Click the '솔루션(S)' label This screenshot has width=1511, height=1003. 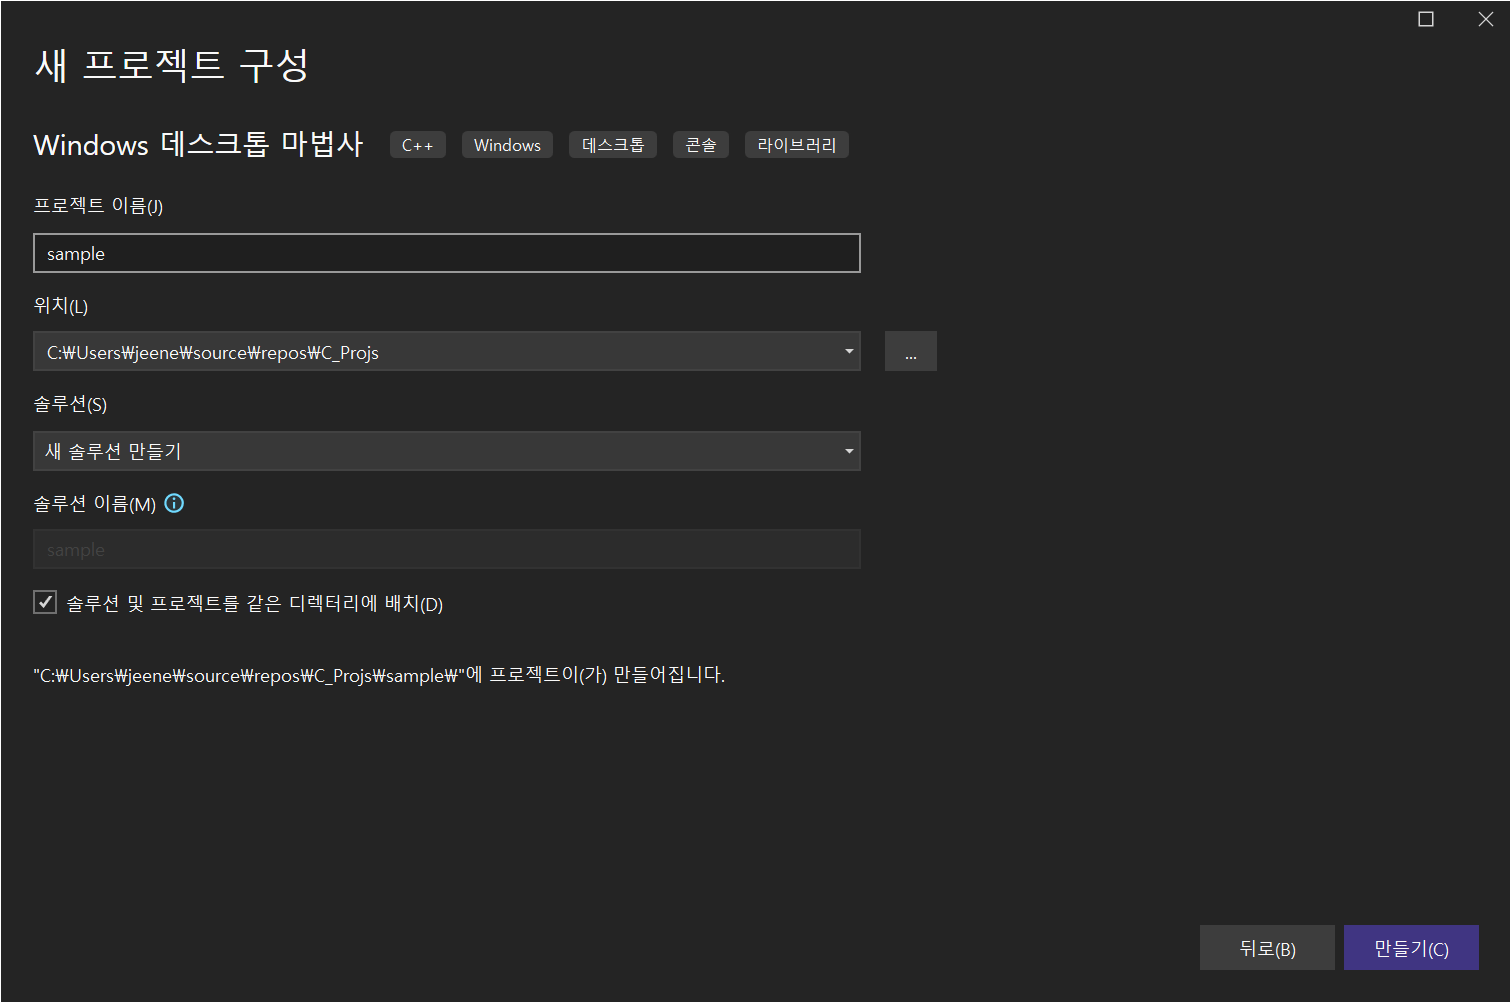(x=70, y=404)
